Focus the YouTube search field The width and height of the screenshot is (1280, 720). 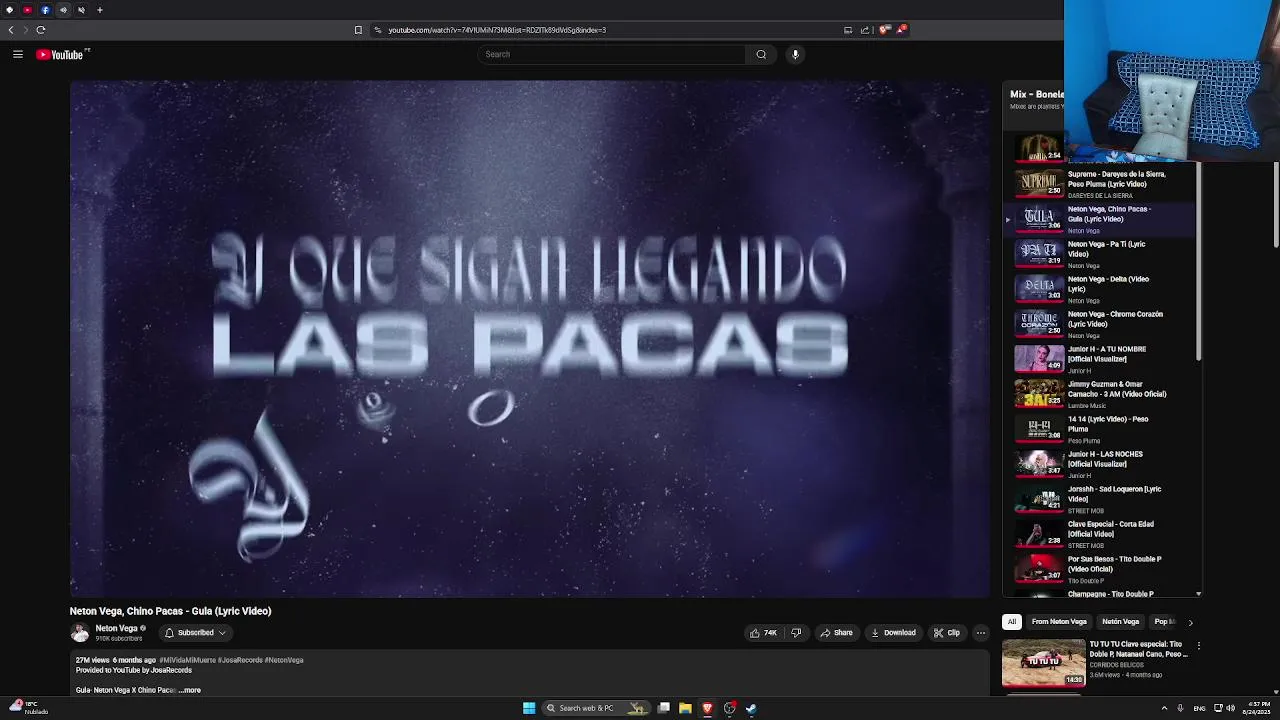(x=611, y=55)
